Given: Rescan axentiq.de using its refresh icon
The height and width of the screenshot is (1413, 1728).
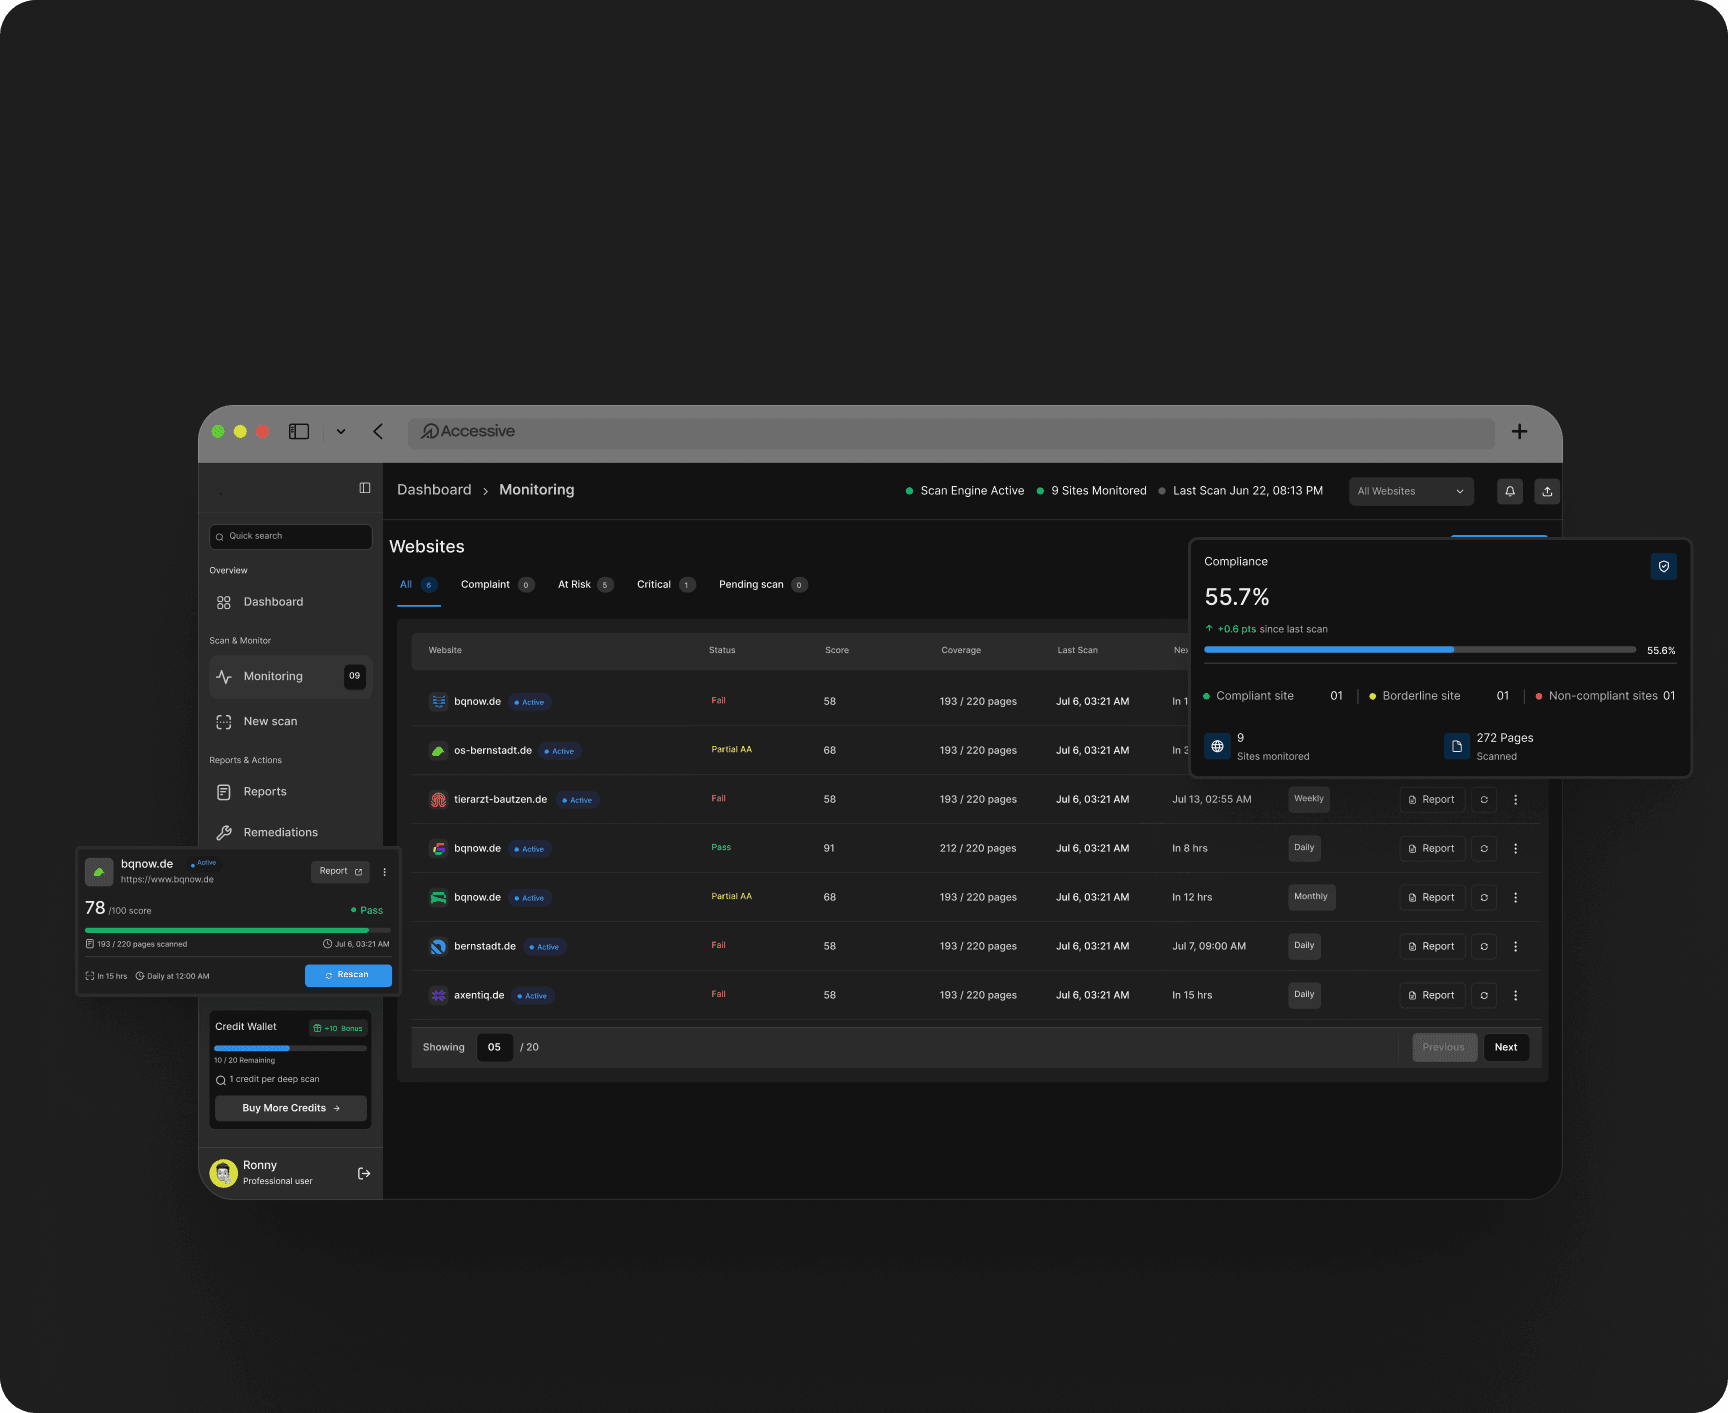Looking at the screenshot, I should [1484, 996].
